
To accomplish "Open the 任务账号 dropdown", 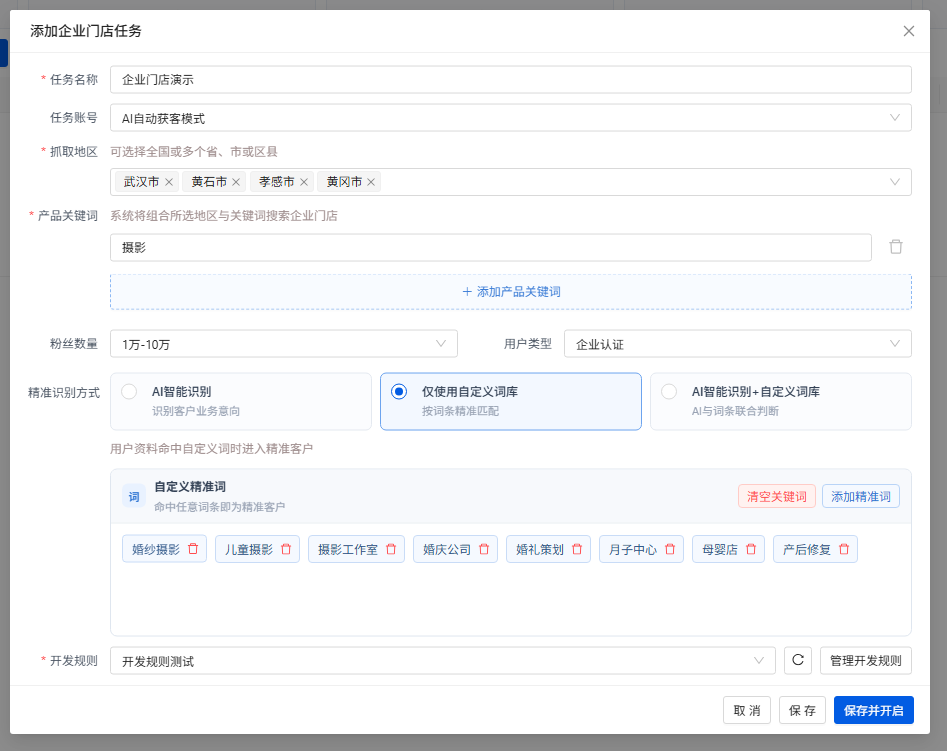I will [x=510, y=118].
